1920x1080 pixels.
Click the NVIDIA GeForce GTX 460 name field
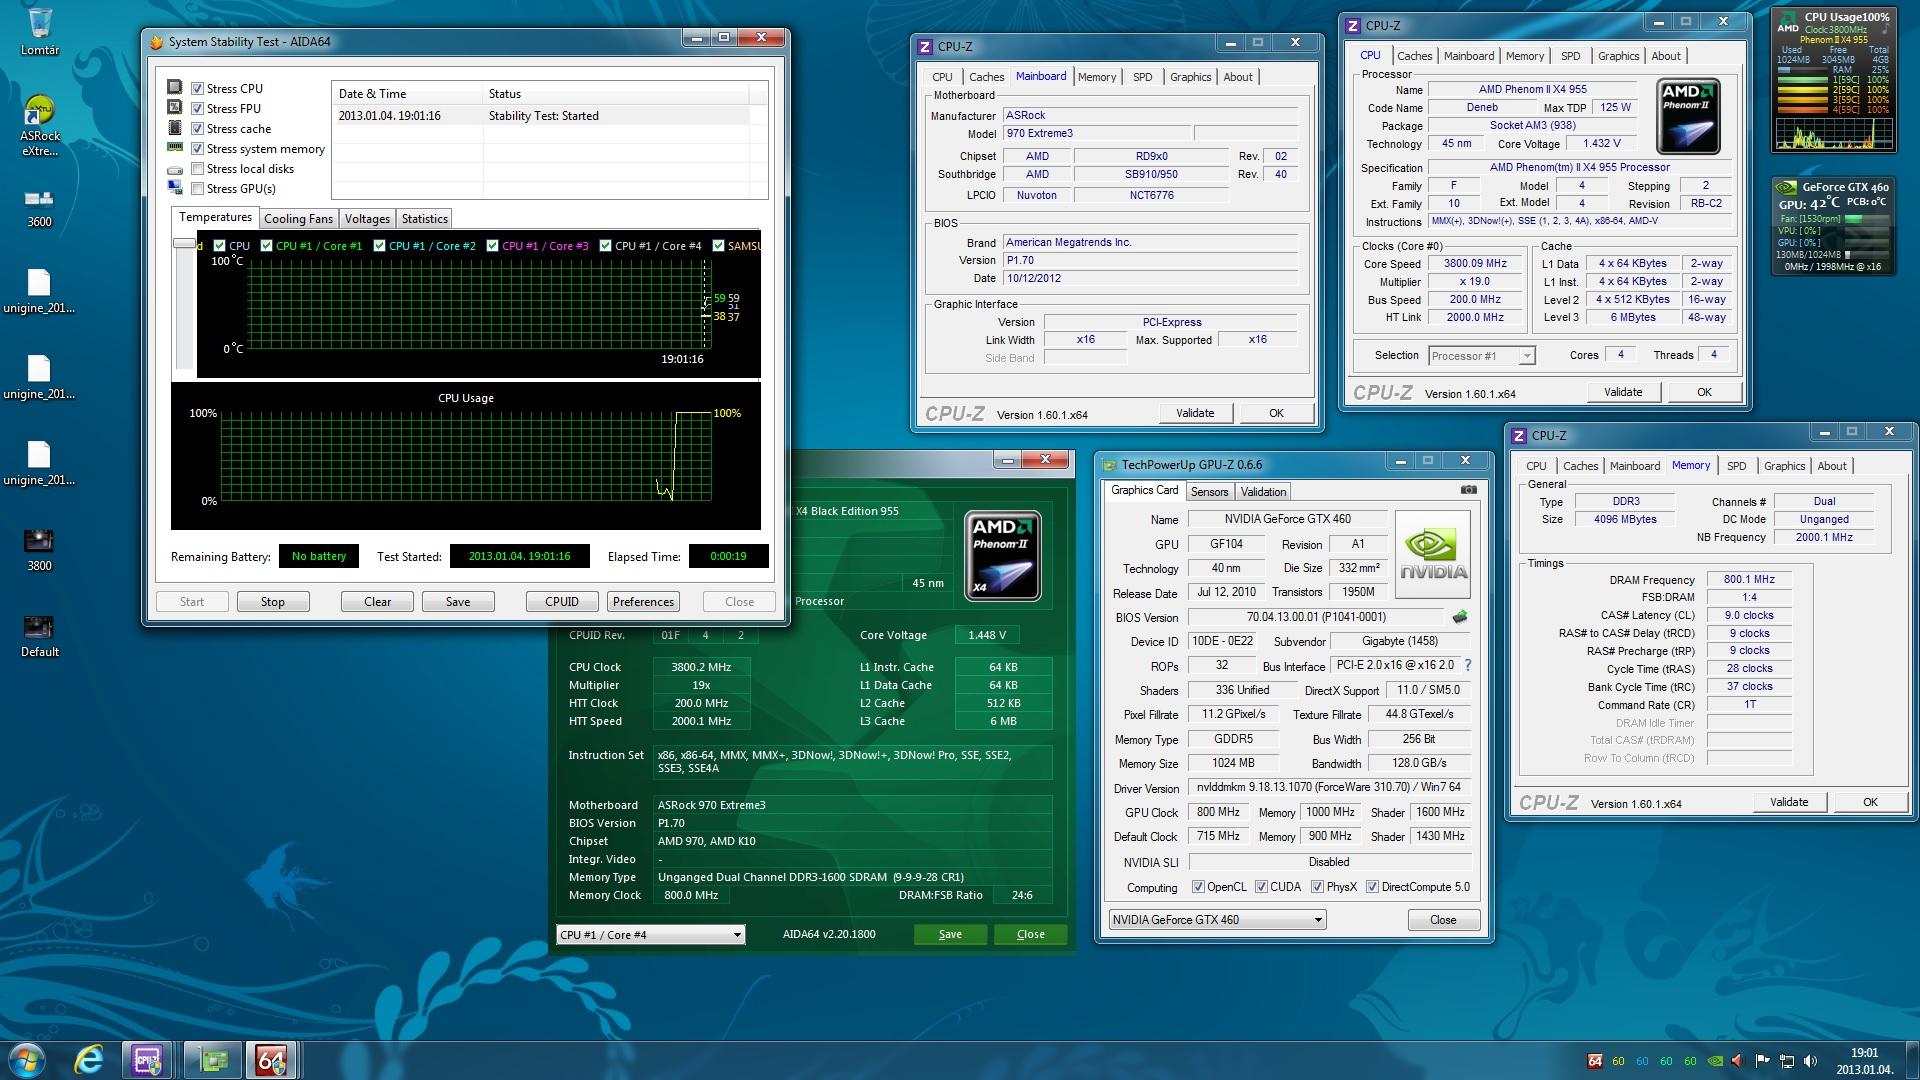tap(1286, 519)
